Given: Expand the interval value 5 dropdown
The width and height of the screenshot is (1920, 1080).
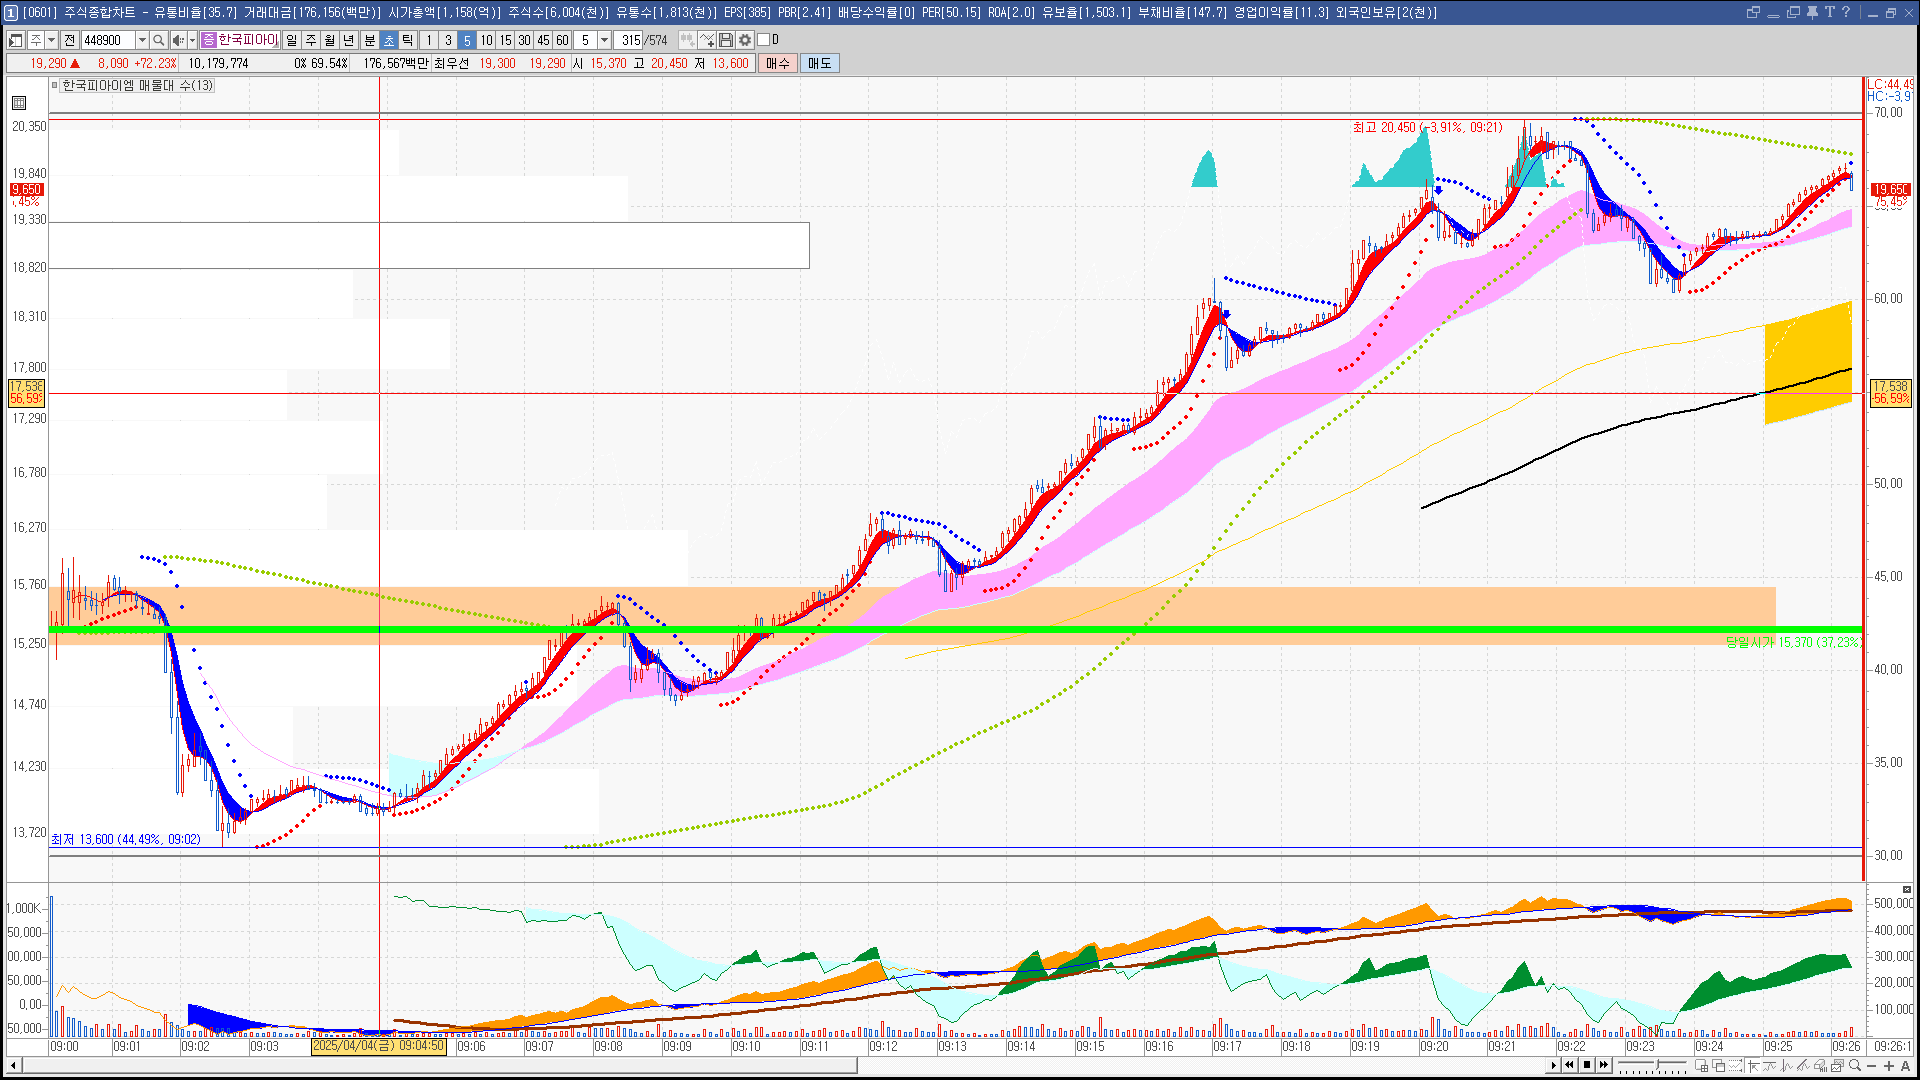Looking at the screenshot, I should 604,40.
